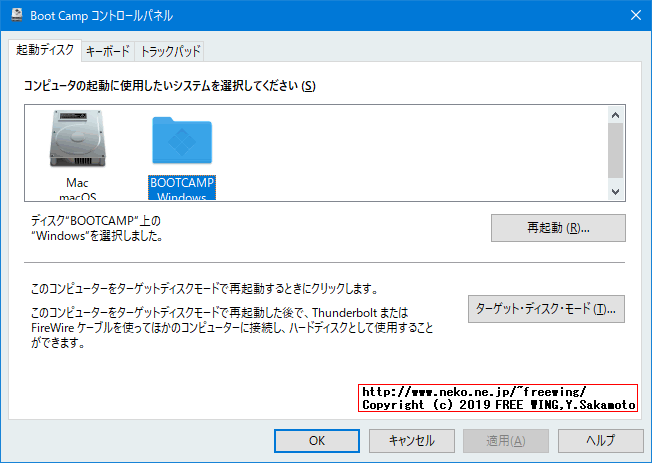652x463 pixels.
Task: Click the BOOTCAMP Windows label text
Action: point(182,188)
